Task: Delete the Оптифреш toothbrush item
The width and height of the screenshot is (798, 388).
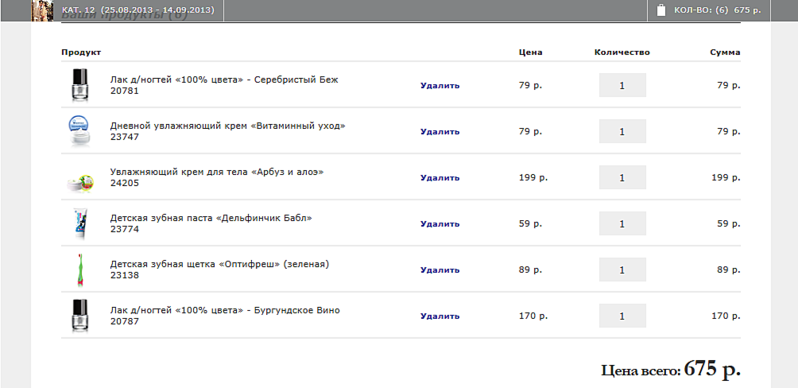Action: [x=440, y=270]
